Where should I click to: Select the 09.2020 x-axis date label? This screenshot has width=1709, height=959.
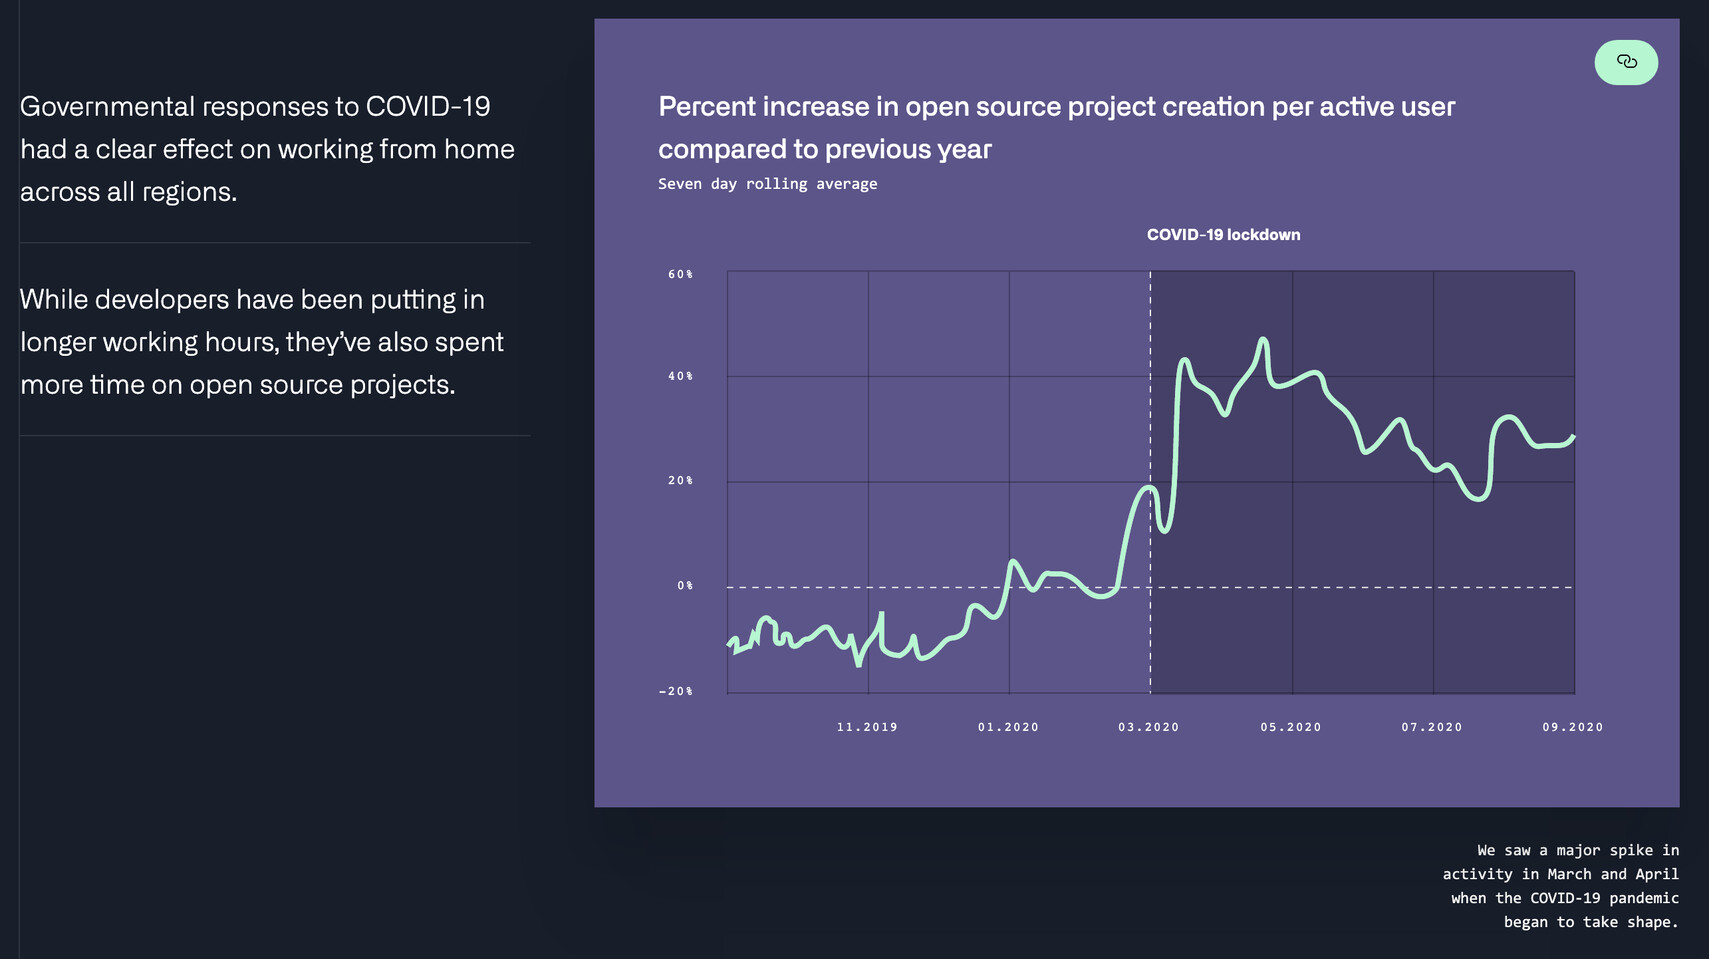(x=1572, y=727)
